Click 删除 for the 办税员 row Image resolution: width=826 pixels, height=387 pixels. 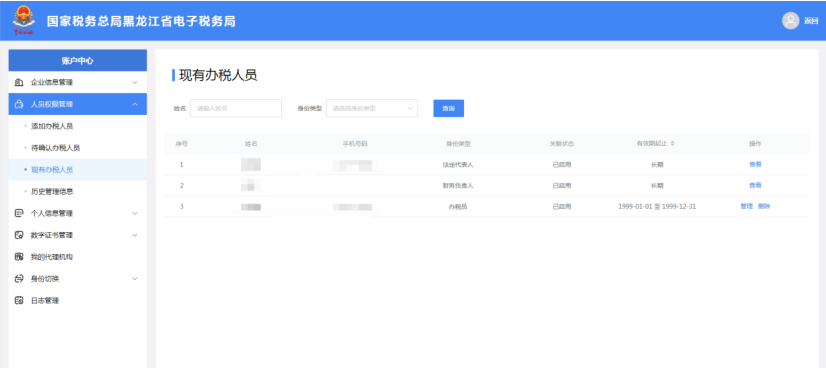[764, 206]
